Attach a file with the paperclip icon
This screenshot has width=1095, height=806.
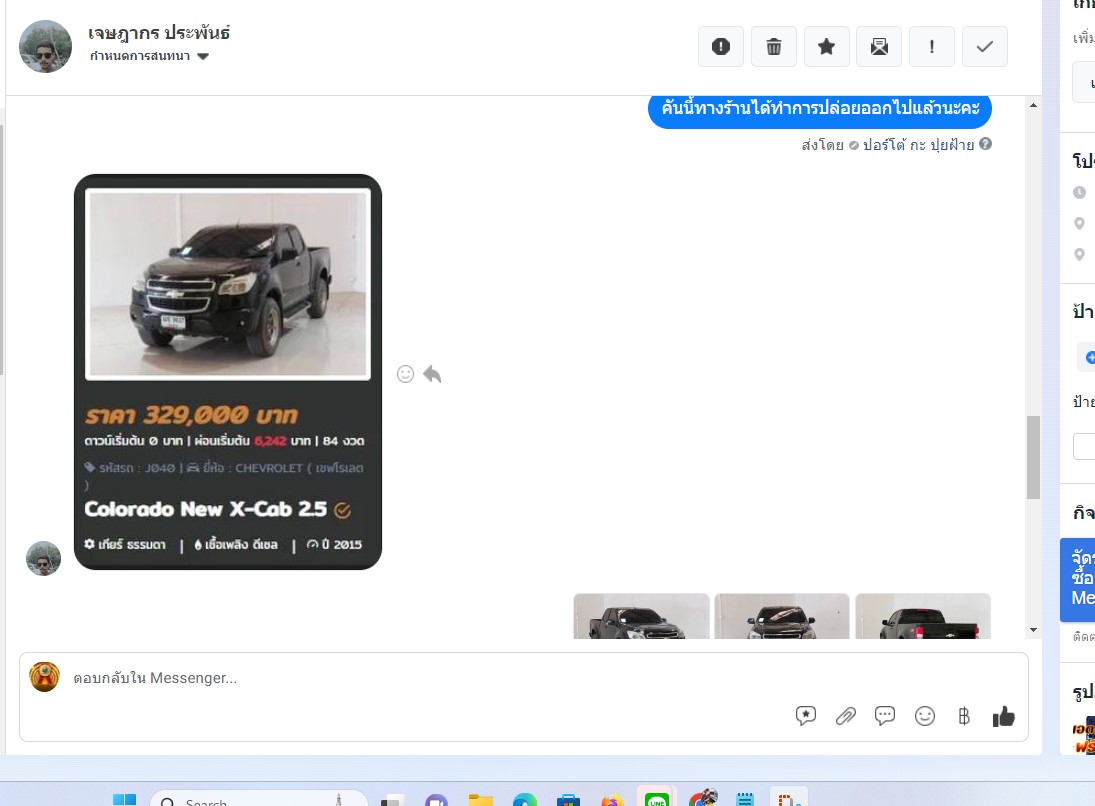click(846, 716)
